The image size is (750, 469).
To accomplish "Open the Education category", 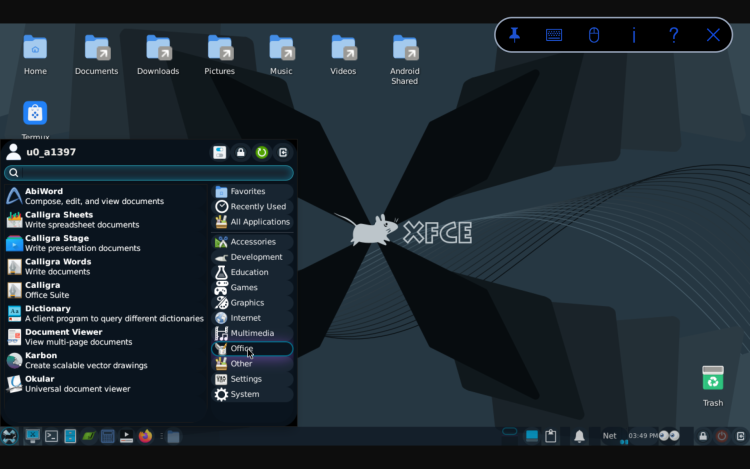I will (x=252, y=273).
